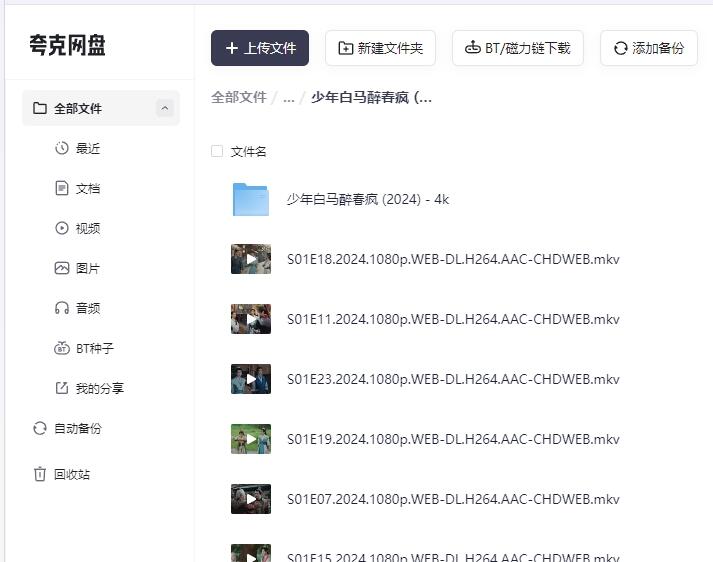
Task: Click the document icon for 文档
Action: click(62, 188)
